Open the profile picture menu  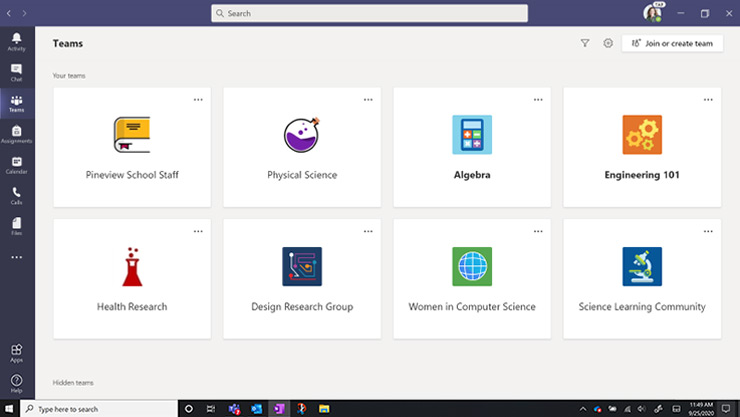[x=653, y=13]
